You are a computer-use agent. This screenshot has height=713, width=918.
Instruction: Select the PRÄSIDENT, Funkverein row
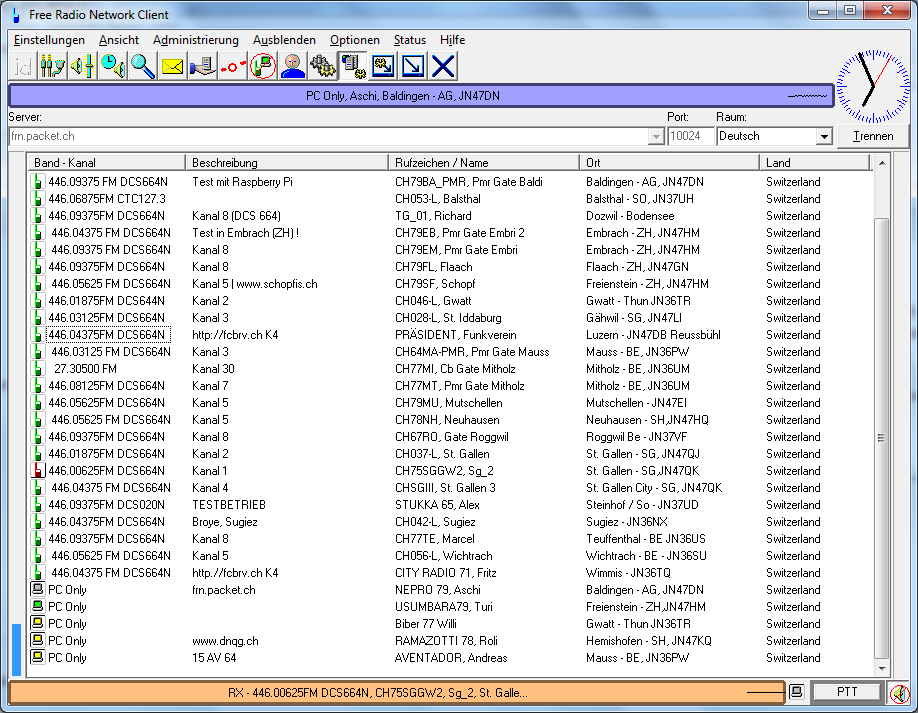450,335
